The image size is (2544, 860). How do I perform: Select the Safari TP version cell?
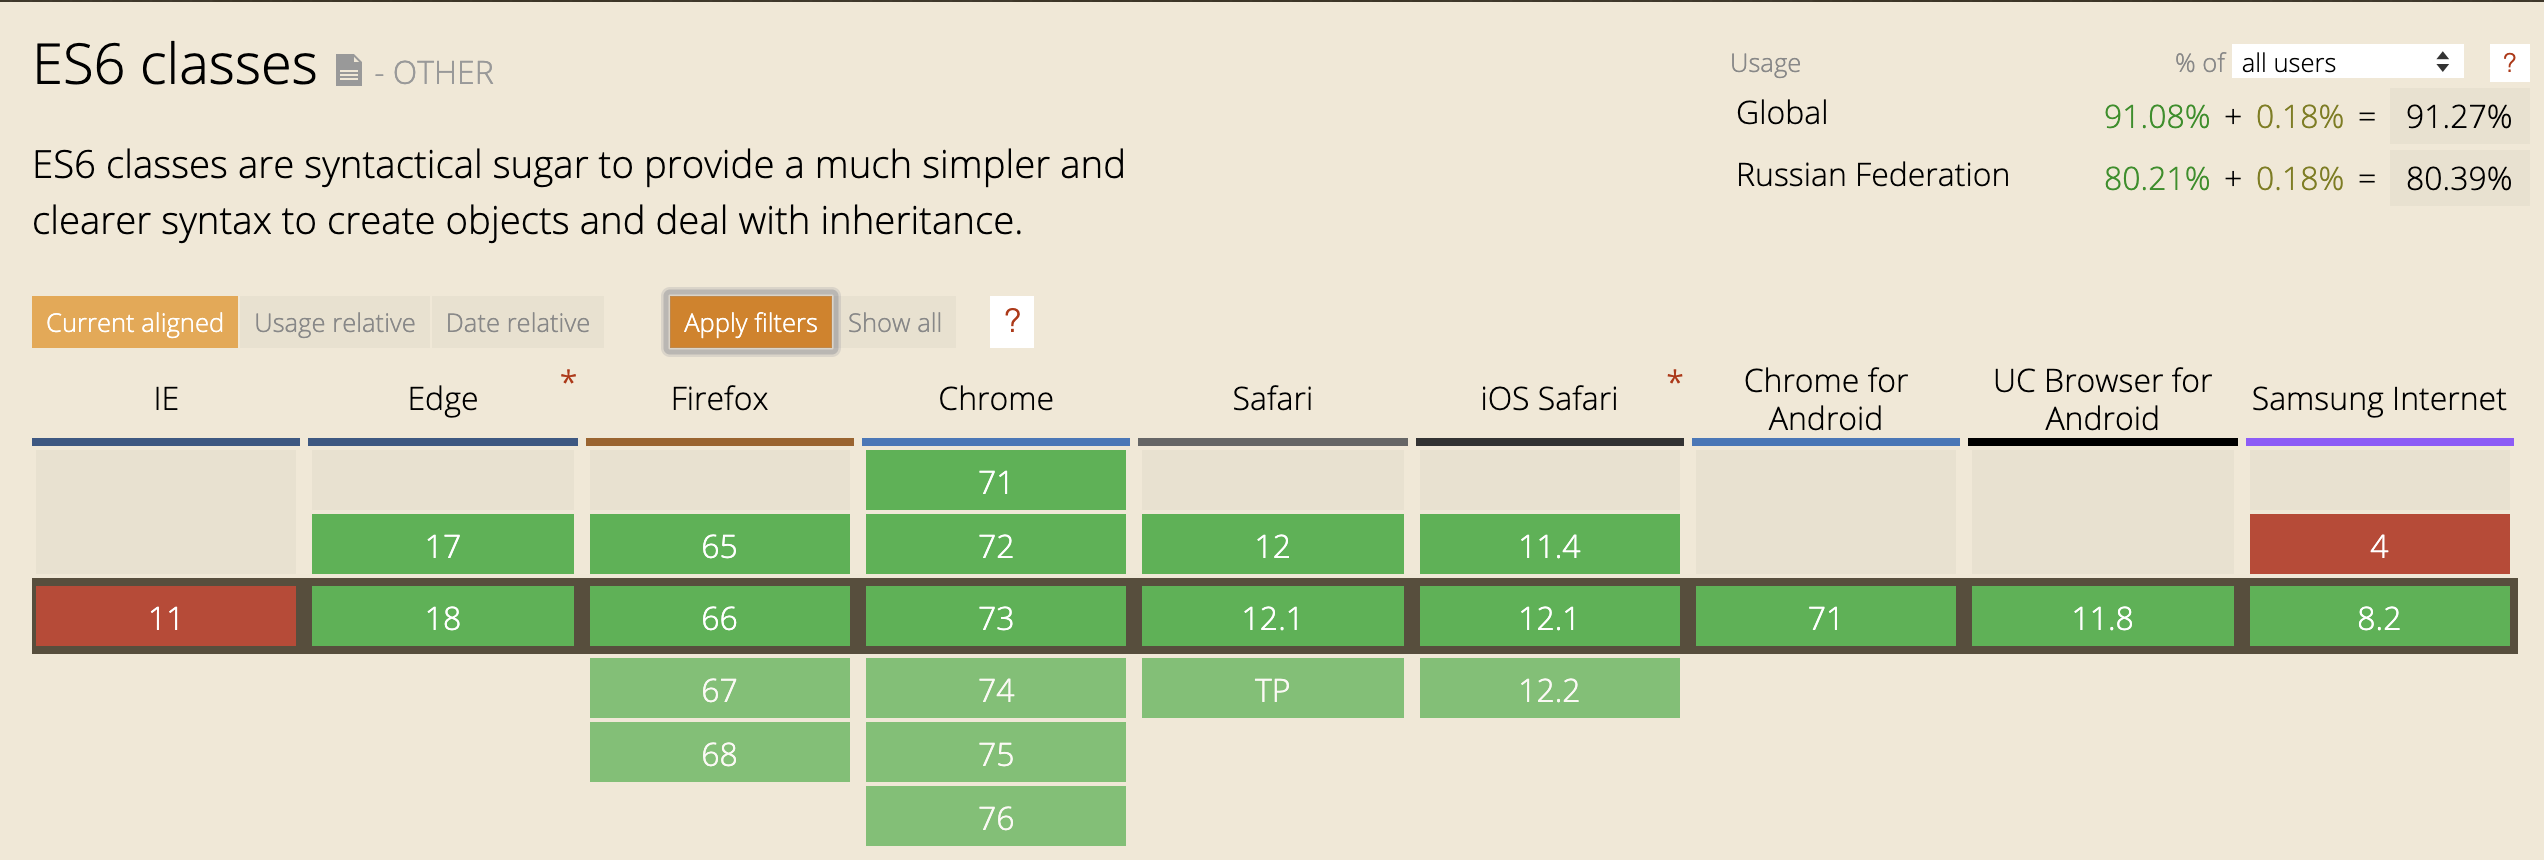[x=1273, y=689]
